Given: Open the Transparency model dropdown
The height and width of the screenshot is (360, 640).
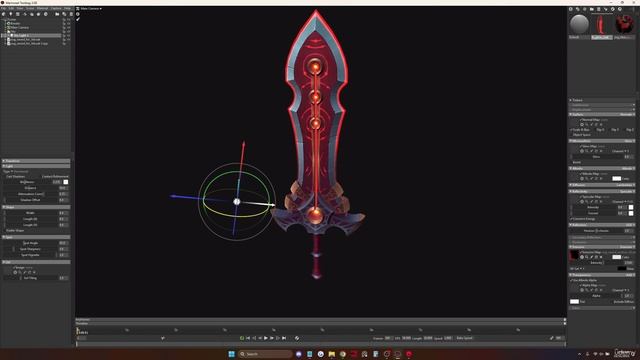Looking at the screenshot, I should coord(629,275).
